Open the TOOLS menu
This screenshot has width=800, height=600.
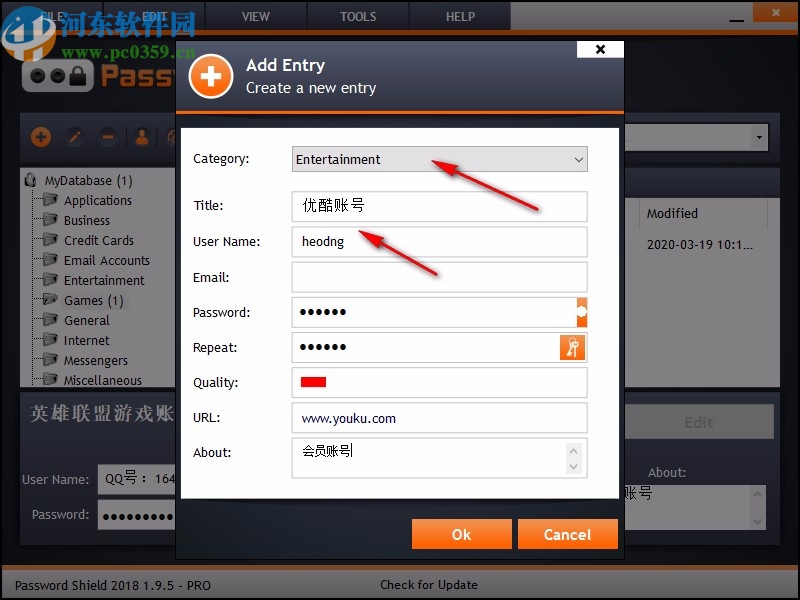pos(357,16)
